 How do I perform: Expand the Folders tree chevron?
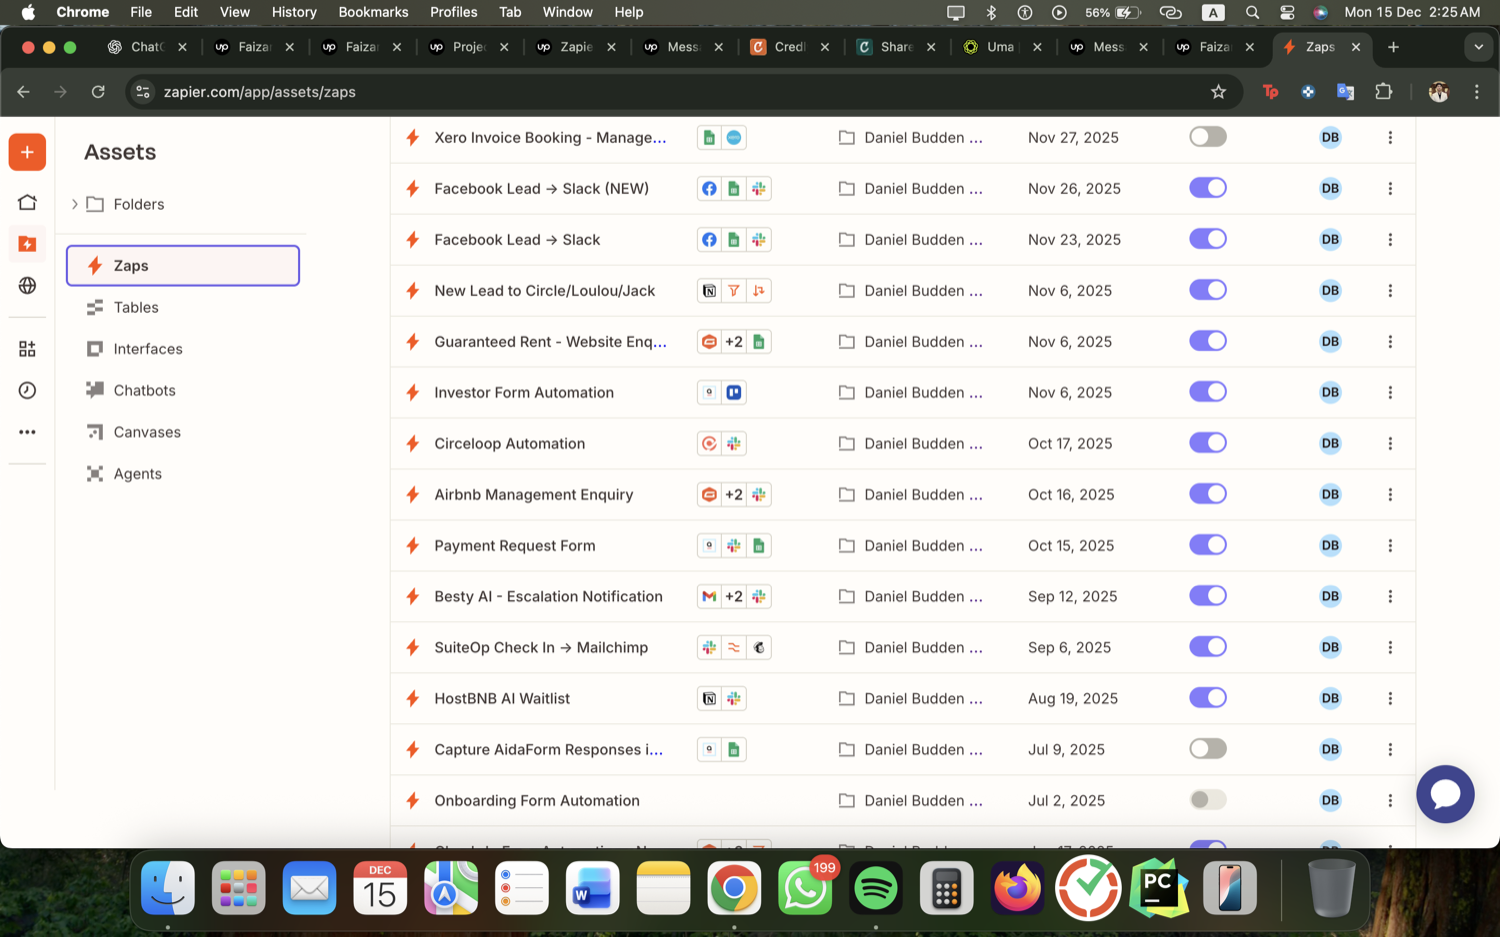pyautogui.click(x=74, y=204)
